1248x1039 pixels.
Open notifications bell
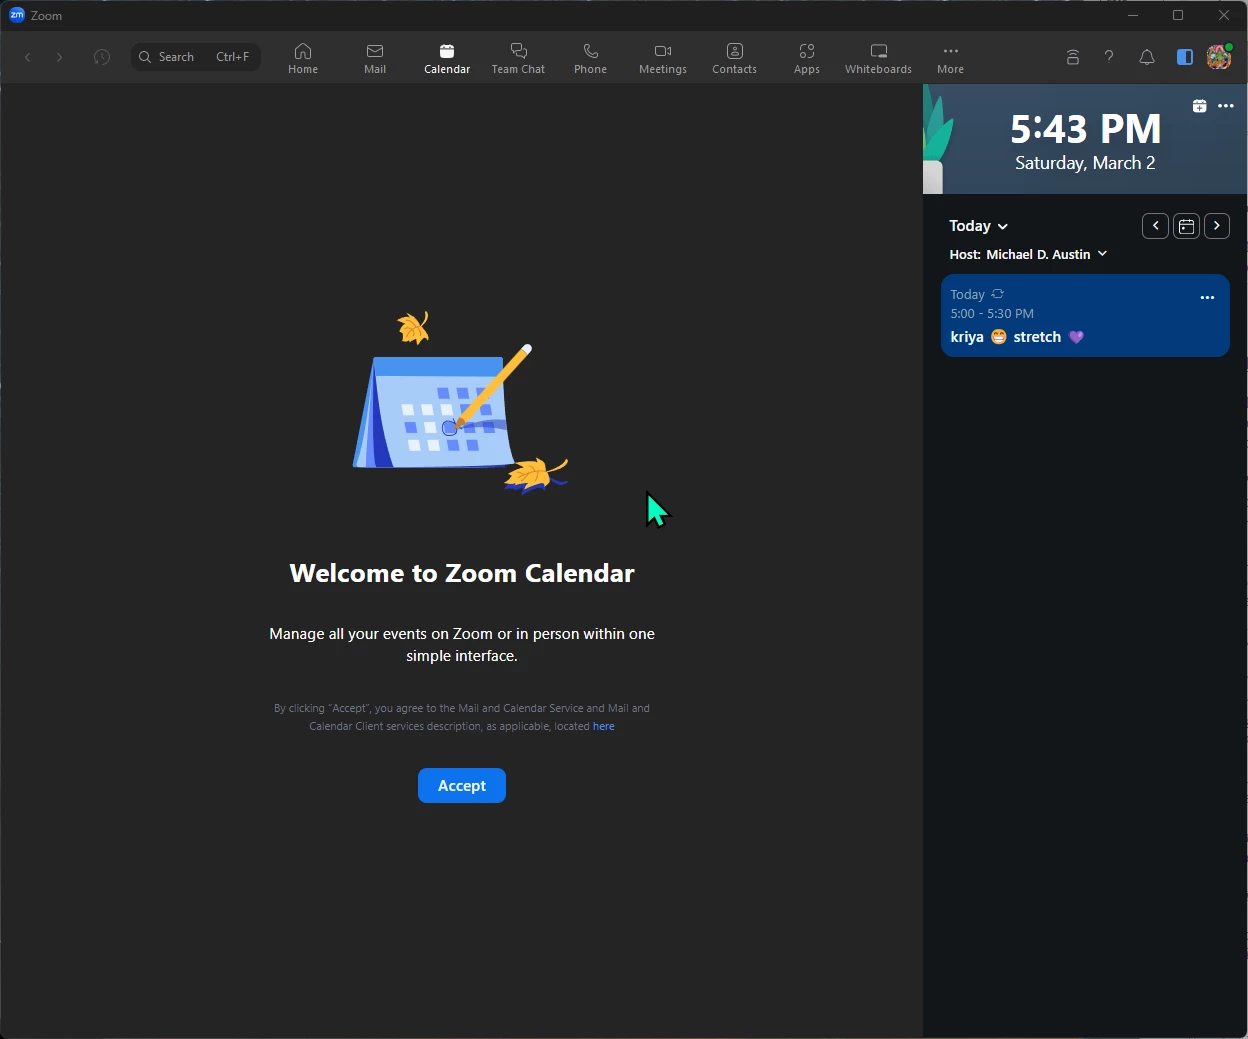[x=1147, y=57]
